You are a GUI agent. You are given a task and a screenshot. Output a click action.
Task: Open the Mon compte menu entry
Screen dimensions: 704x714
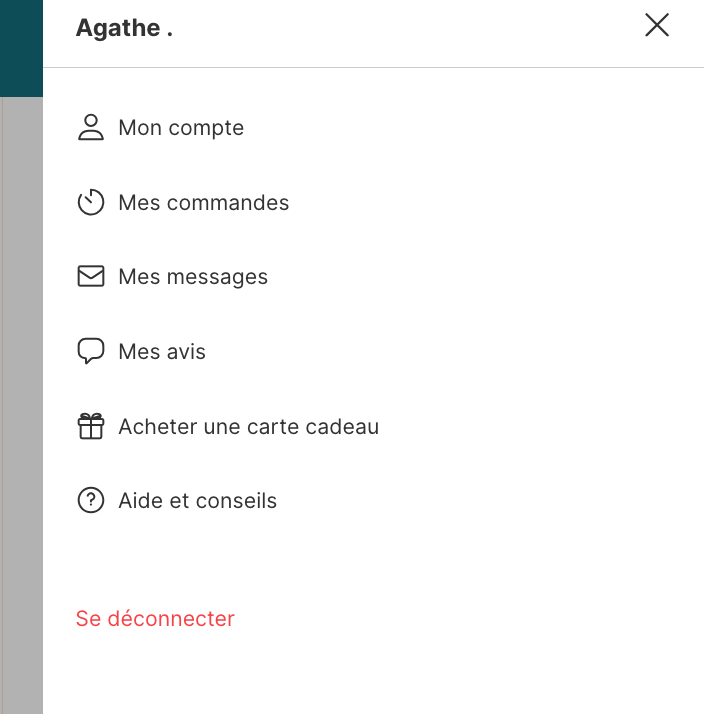(x=181, y=128)
